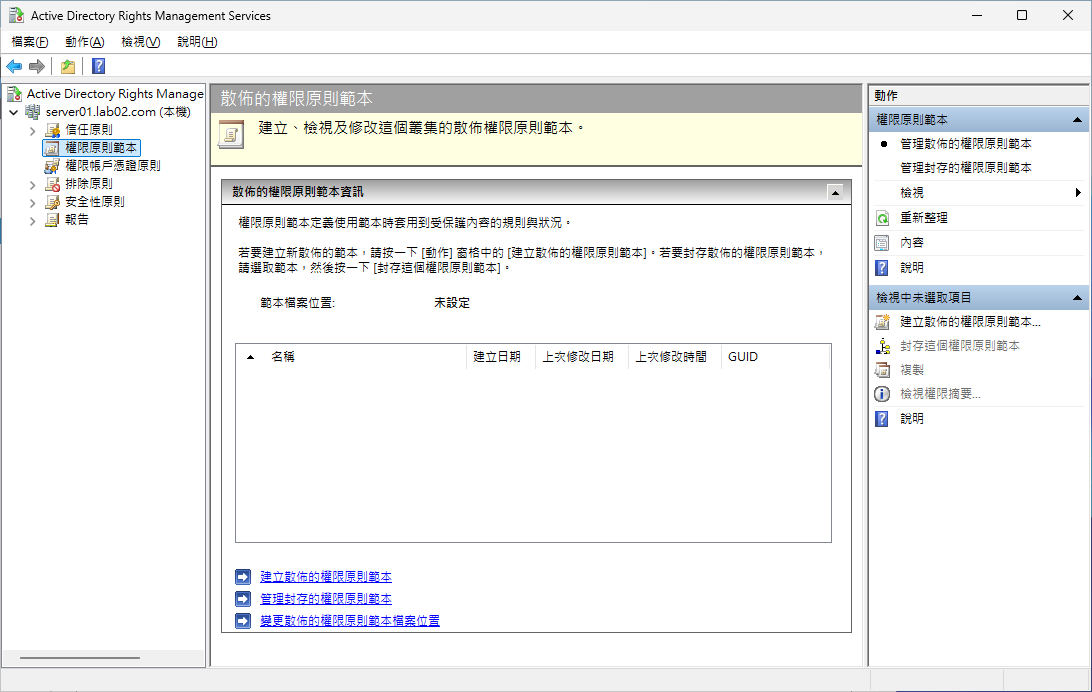Open the 檢視(V) menu

(x=141, y=42)
